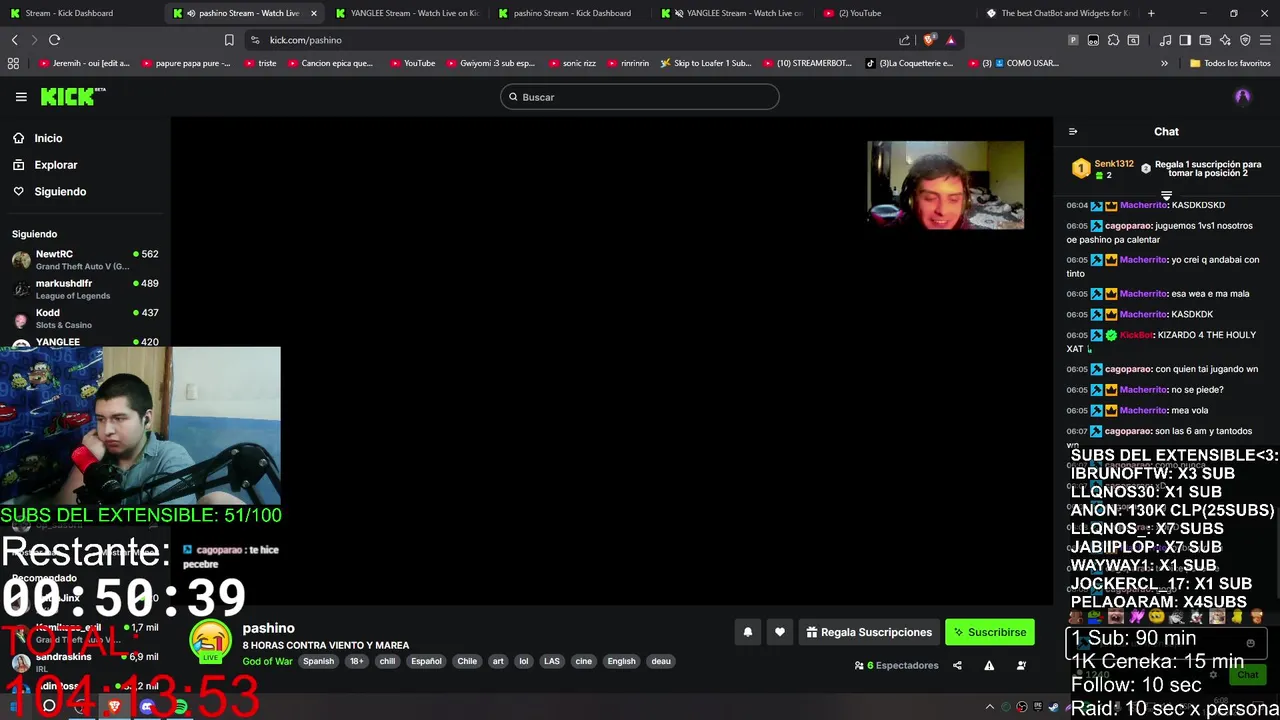Mute the pashino Stream tab audio icon

(191, 13)
